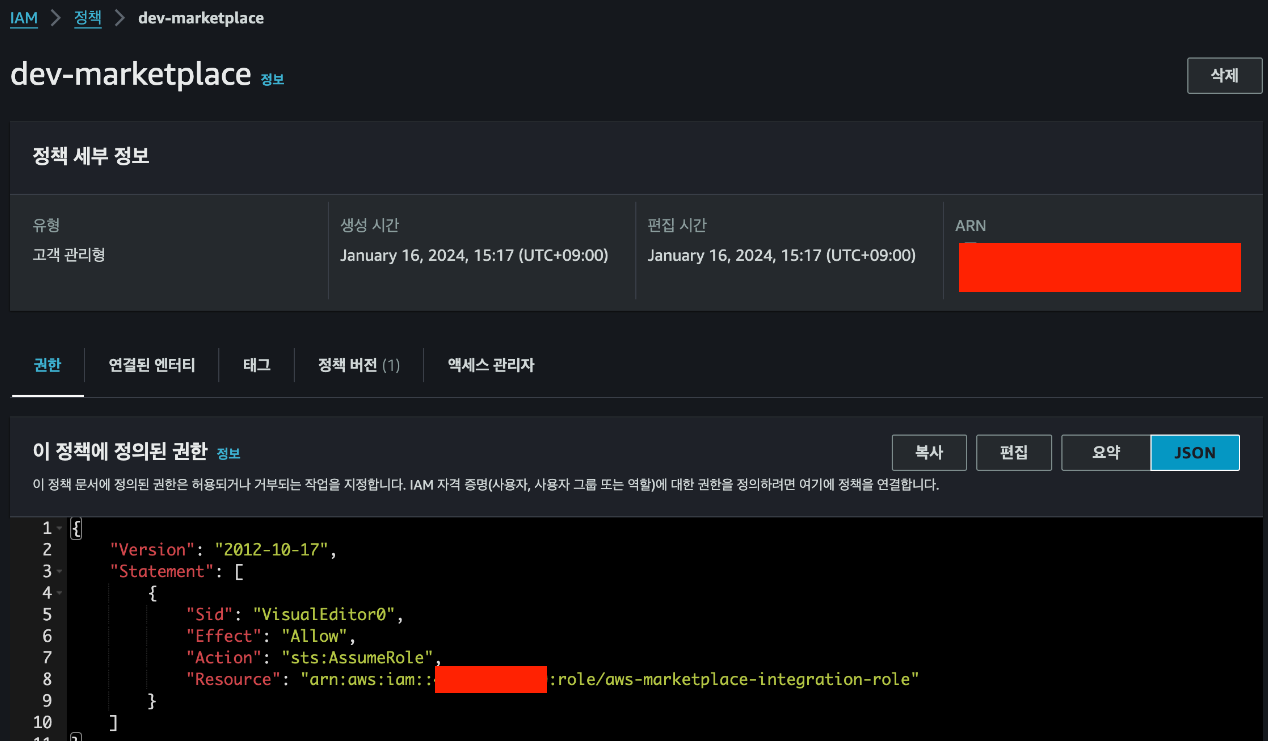Viewport: 1268px width, 741px height.
Task: Collapse the Statement array at line 3
Action: (x=60, y=571)
